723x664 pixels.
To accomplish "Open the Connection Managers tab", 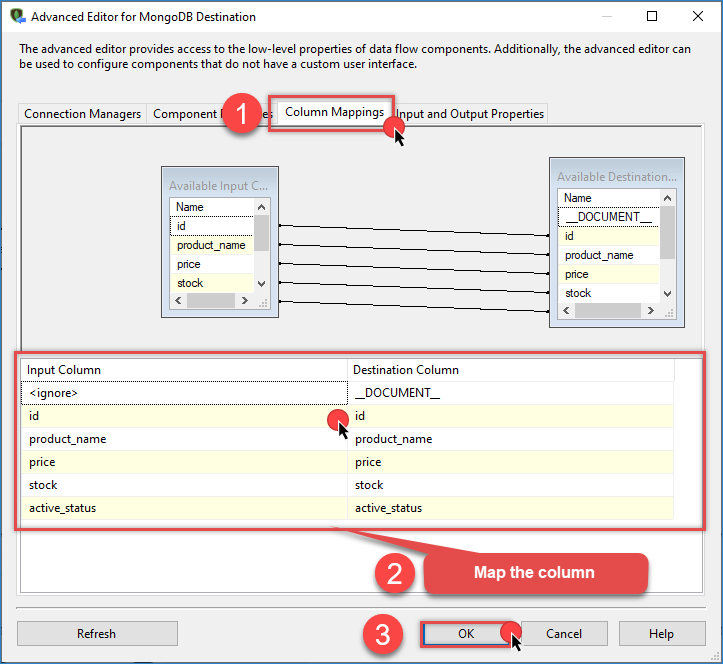I will [x=83, y=114].
